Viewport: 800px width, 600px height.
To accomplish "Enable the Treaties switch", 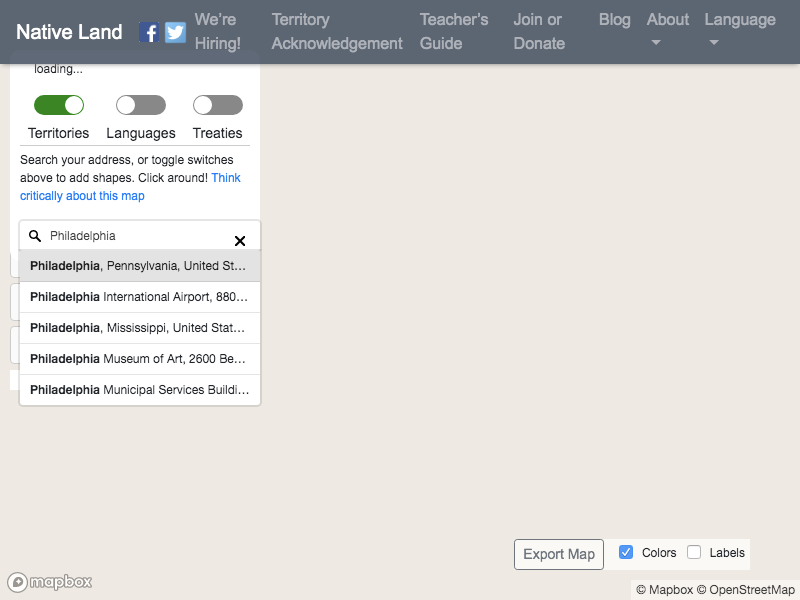I will (218, 105).
